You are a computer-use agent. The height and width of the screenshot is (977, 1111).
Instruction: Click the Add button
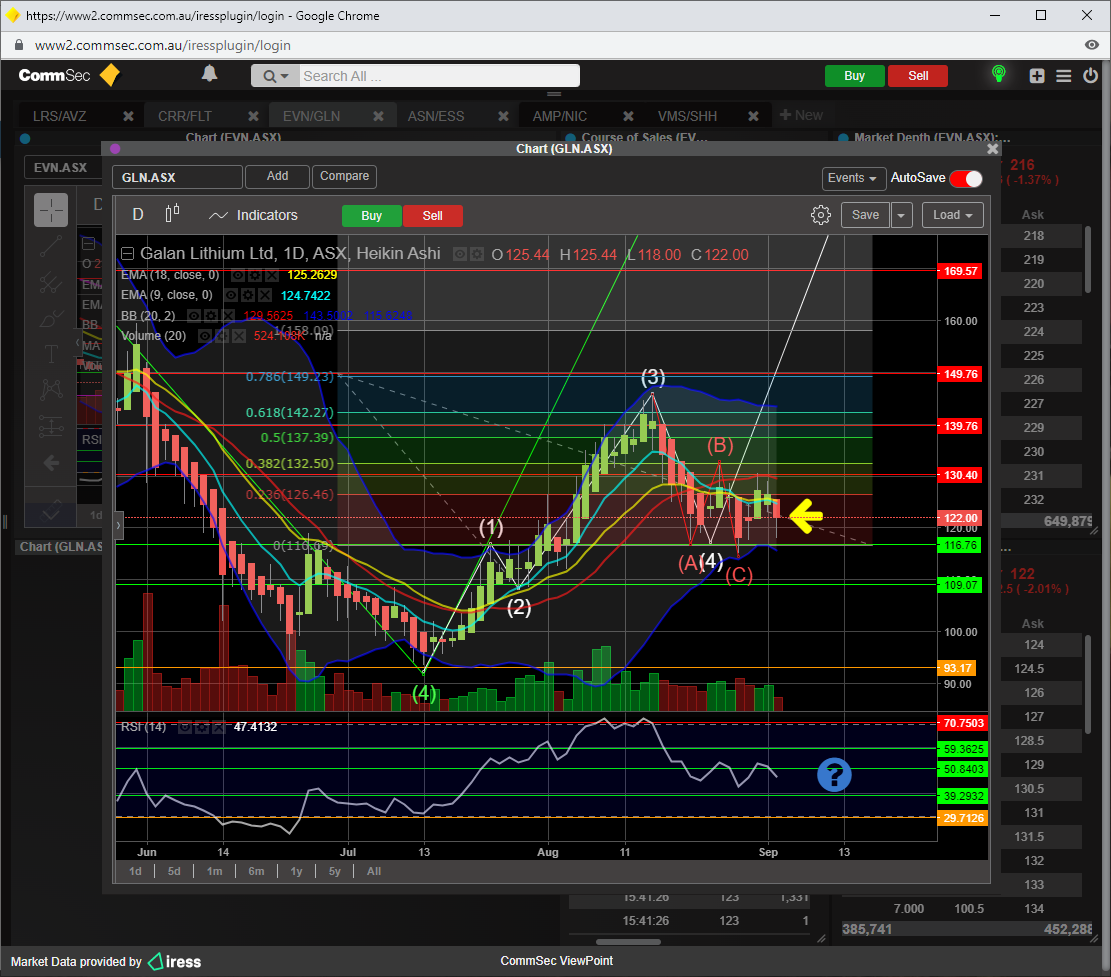click(277, 176)
